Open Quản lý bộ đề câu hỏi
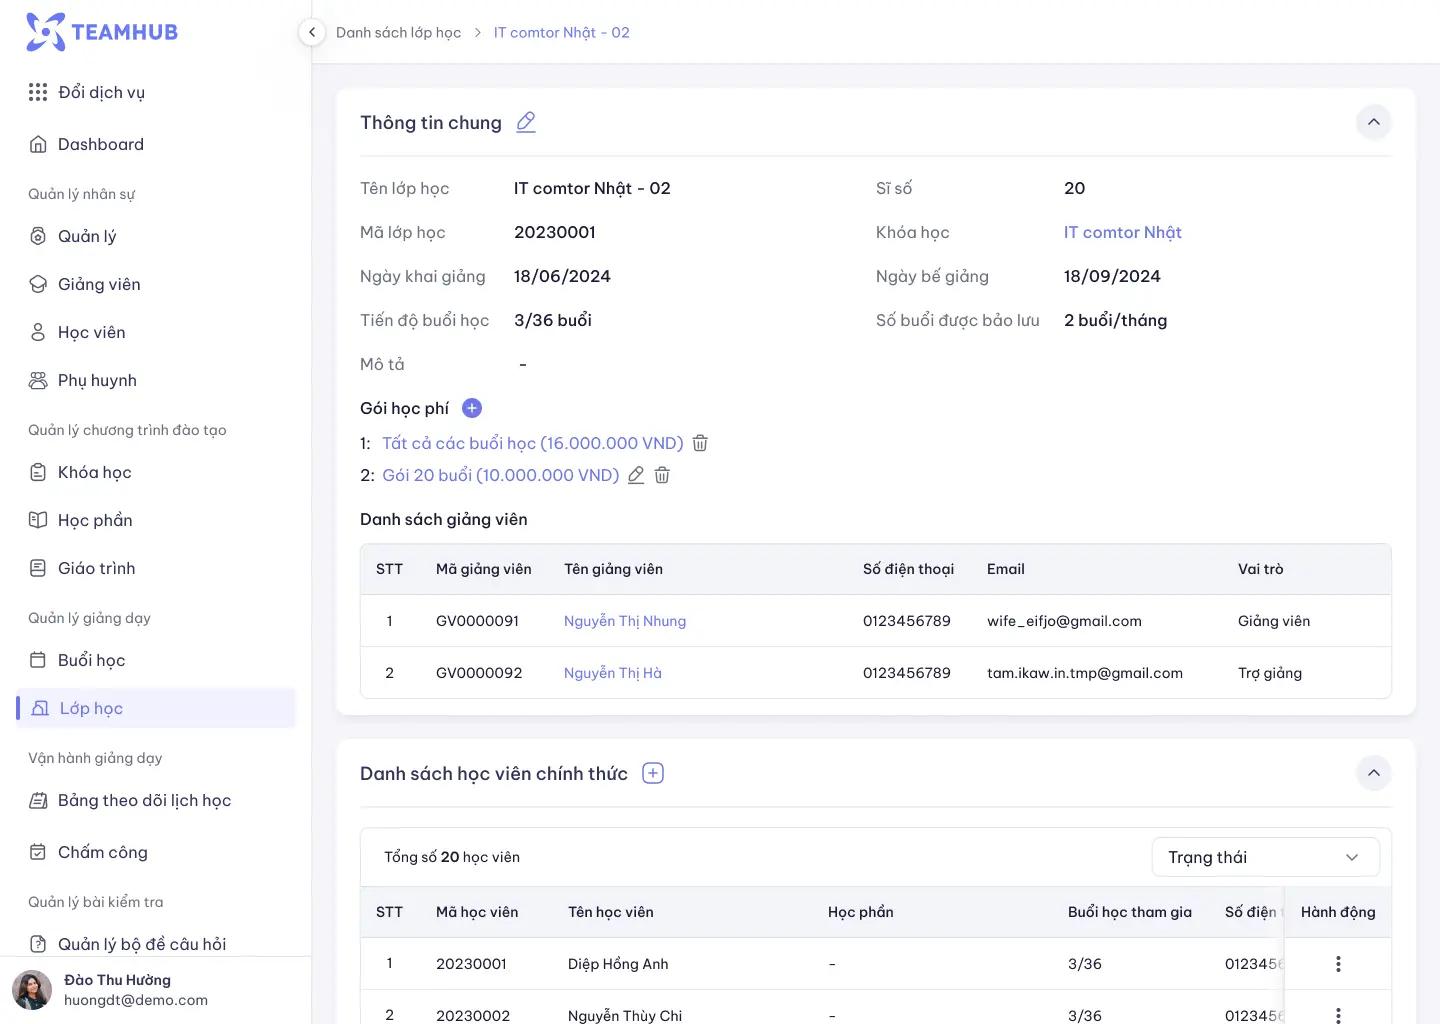1440x1024 pixels. click(142, 944)
